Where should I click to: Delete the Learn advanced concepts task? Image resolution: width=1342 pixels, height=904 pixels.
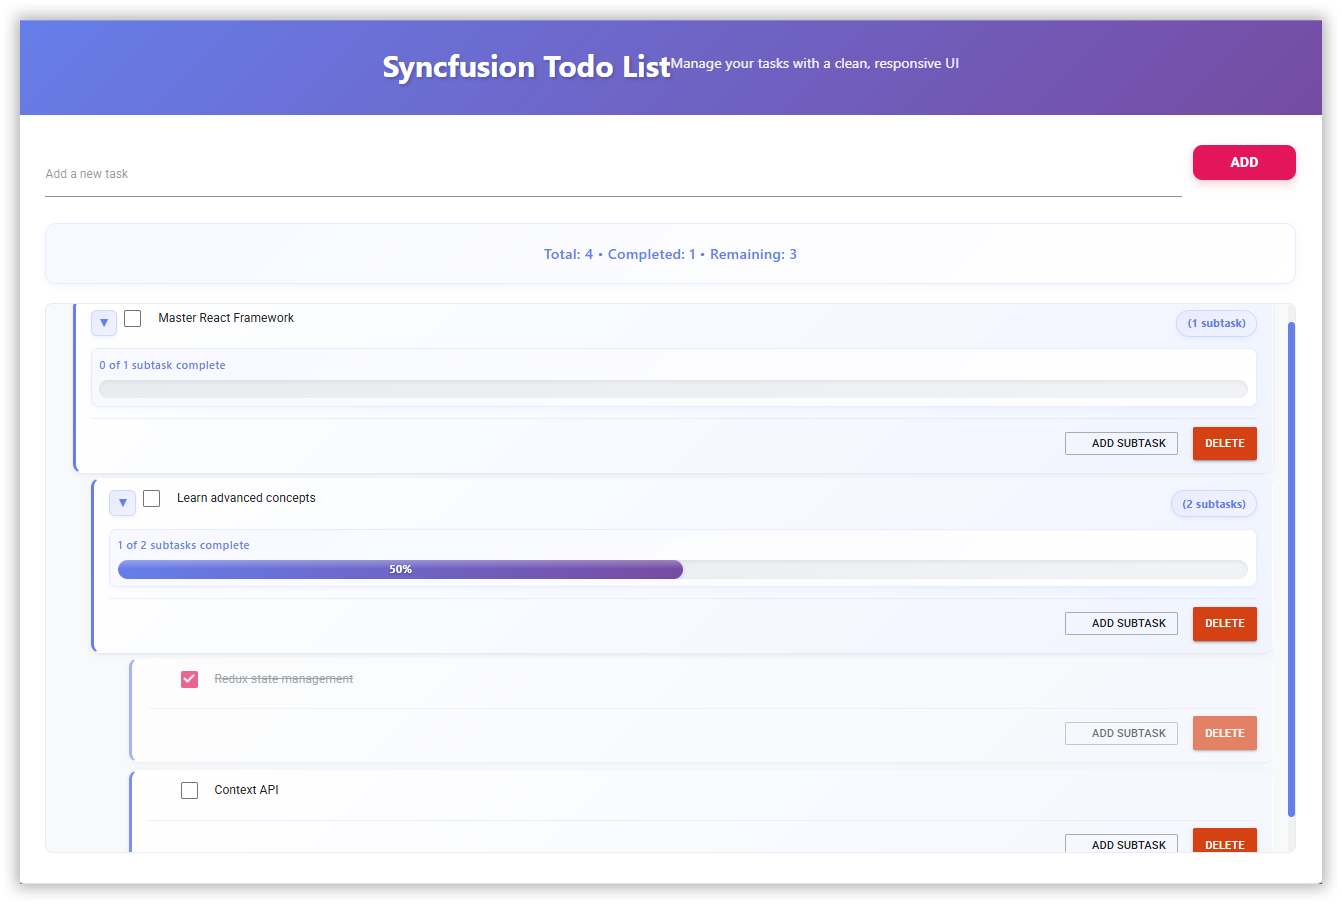(1224, 623)
